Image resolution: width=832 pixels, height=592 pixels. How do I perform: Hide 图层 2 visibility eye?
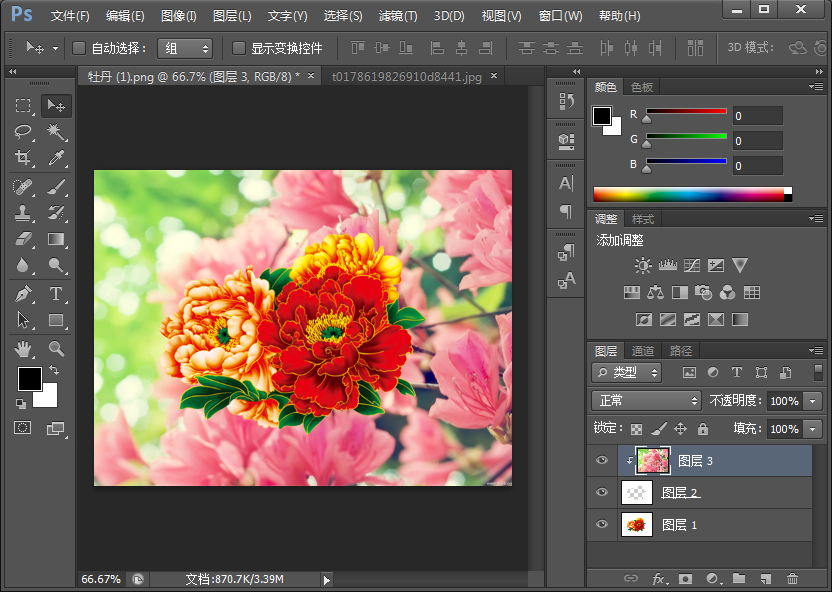point(602,492)
